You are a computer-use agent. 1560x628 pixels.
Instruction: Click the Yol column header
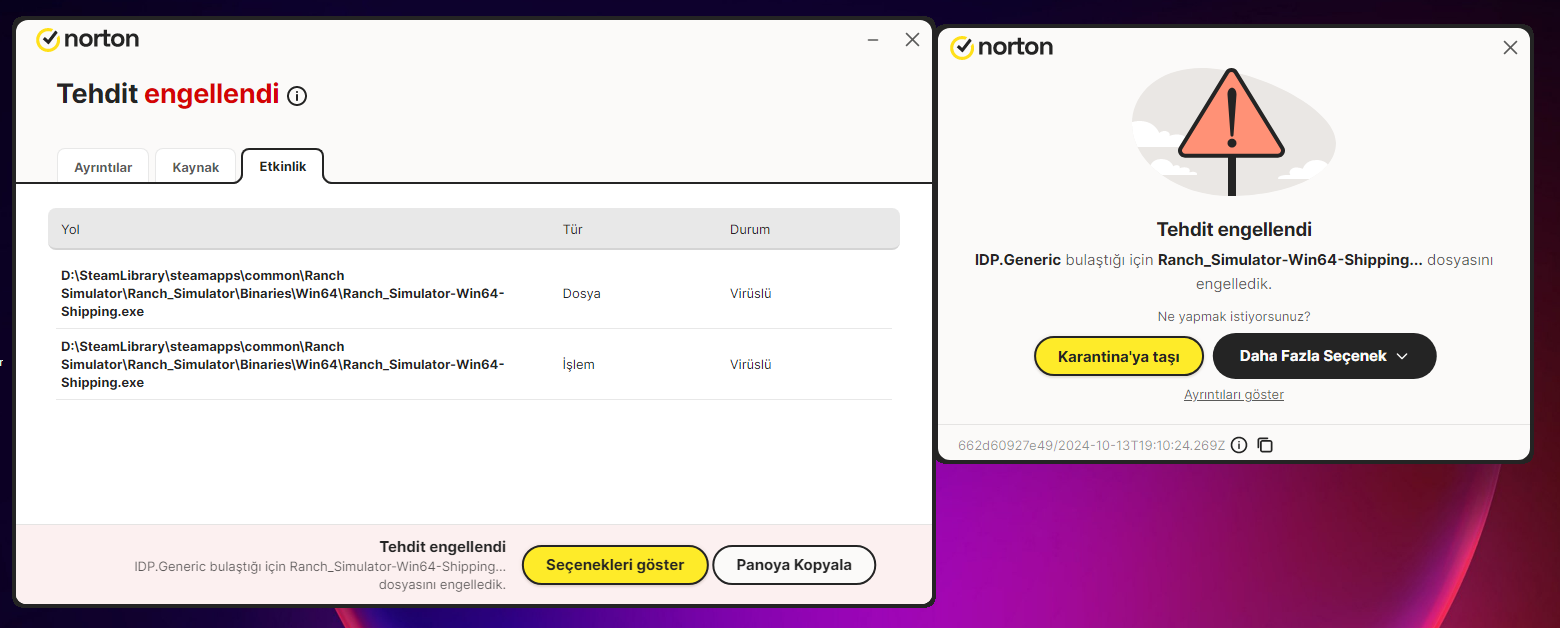70,229
